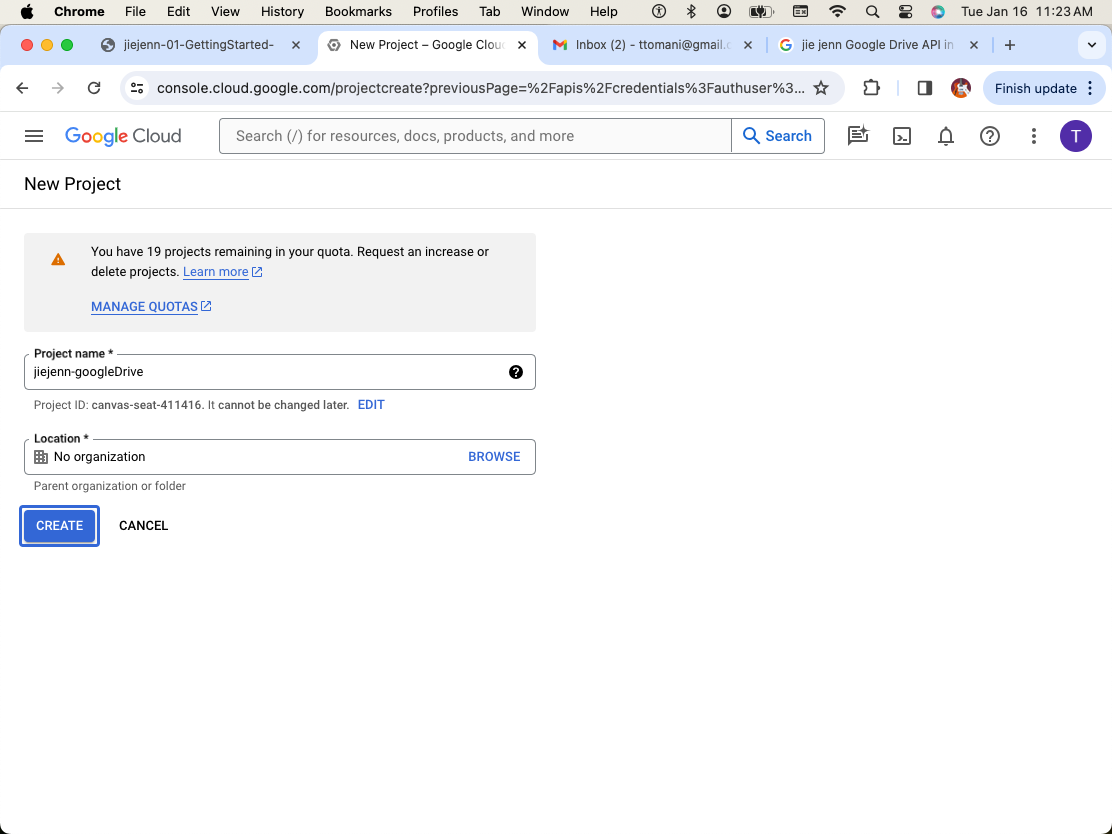Click EDIT next to the Project ID
1112x834 pixels.
pos(371,405)
